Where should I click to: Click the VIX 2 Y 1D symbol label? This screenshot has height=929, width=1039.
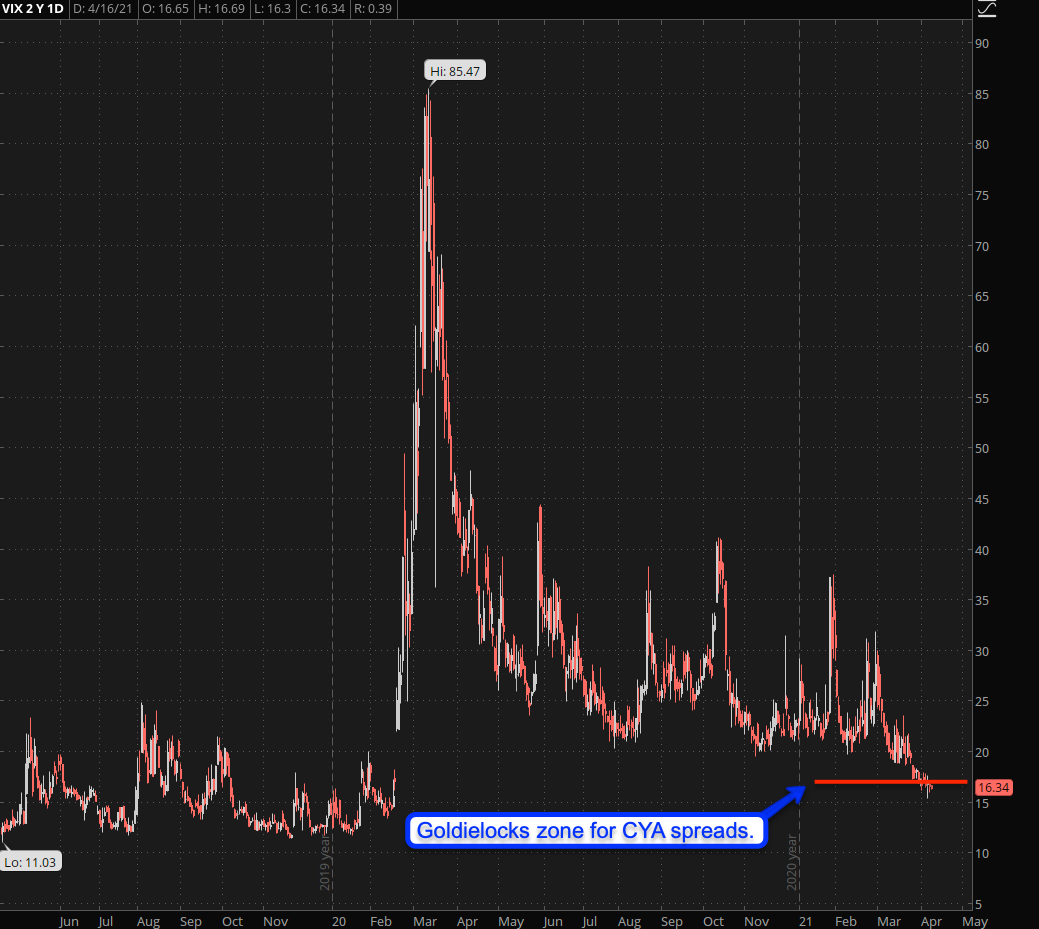34,9
